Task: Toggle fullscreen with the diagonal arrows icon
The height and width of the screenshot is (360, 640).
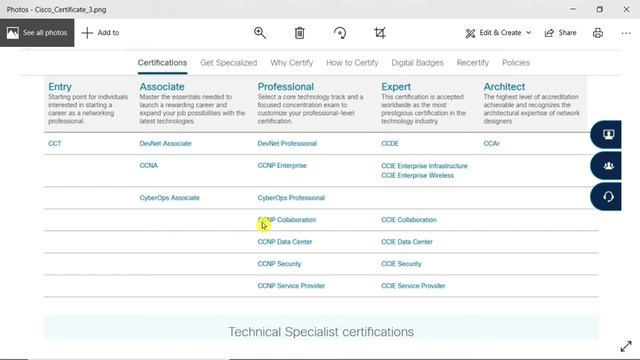Action: pyautogui.click(x=626, y=346)
